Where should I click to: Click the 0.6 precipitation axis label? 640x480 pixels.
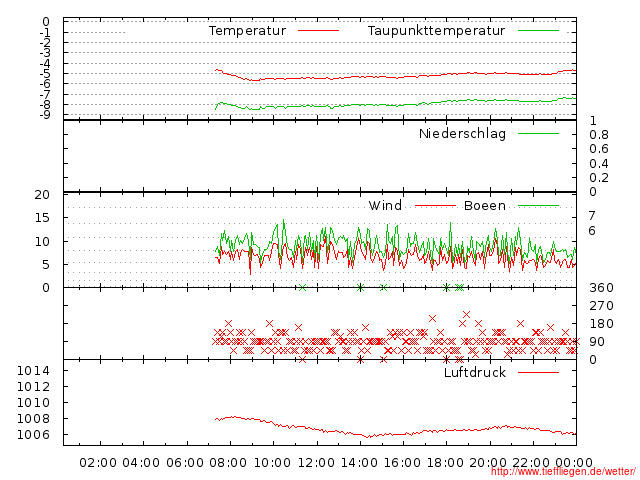599,149
